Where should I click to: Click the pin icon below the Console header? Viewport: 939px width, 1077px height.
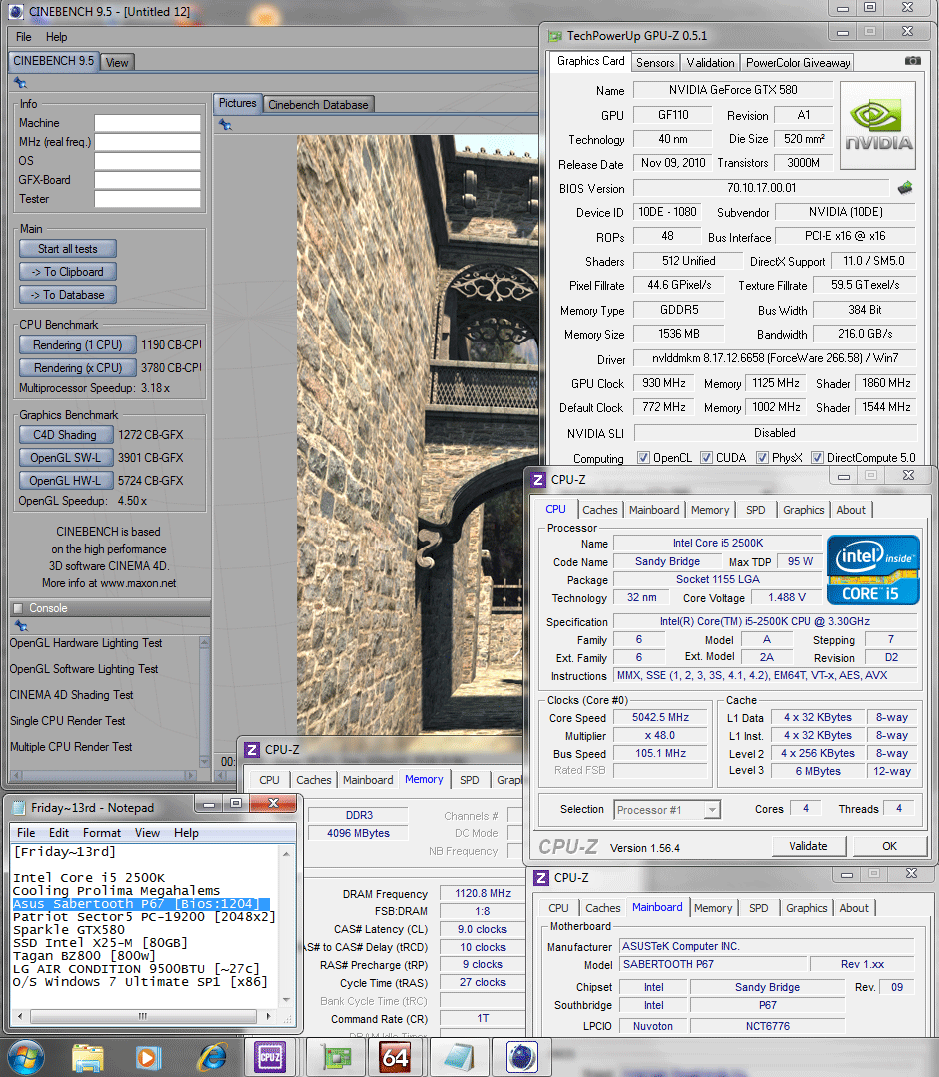[21, 626]
